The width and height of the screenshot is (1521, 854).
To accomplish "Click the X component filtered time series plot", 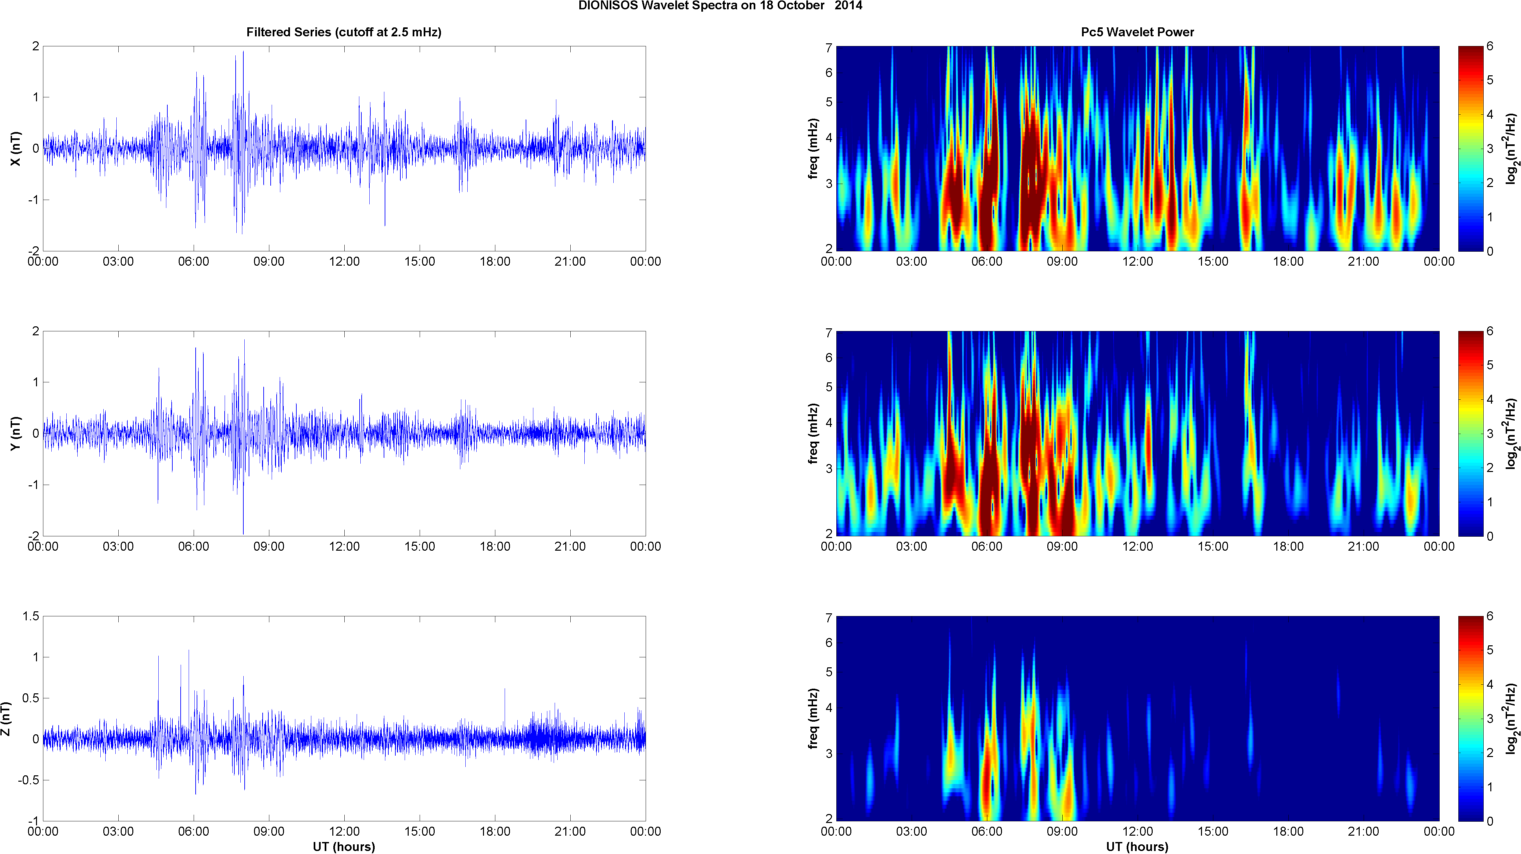I will tap(344, 148).
